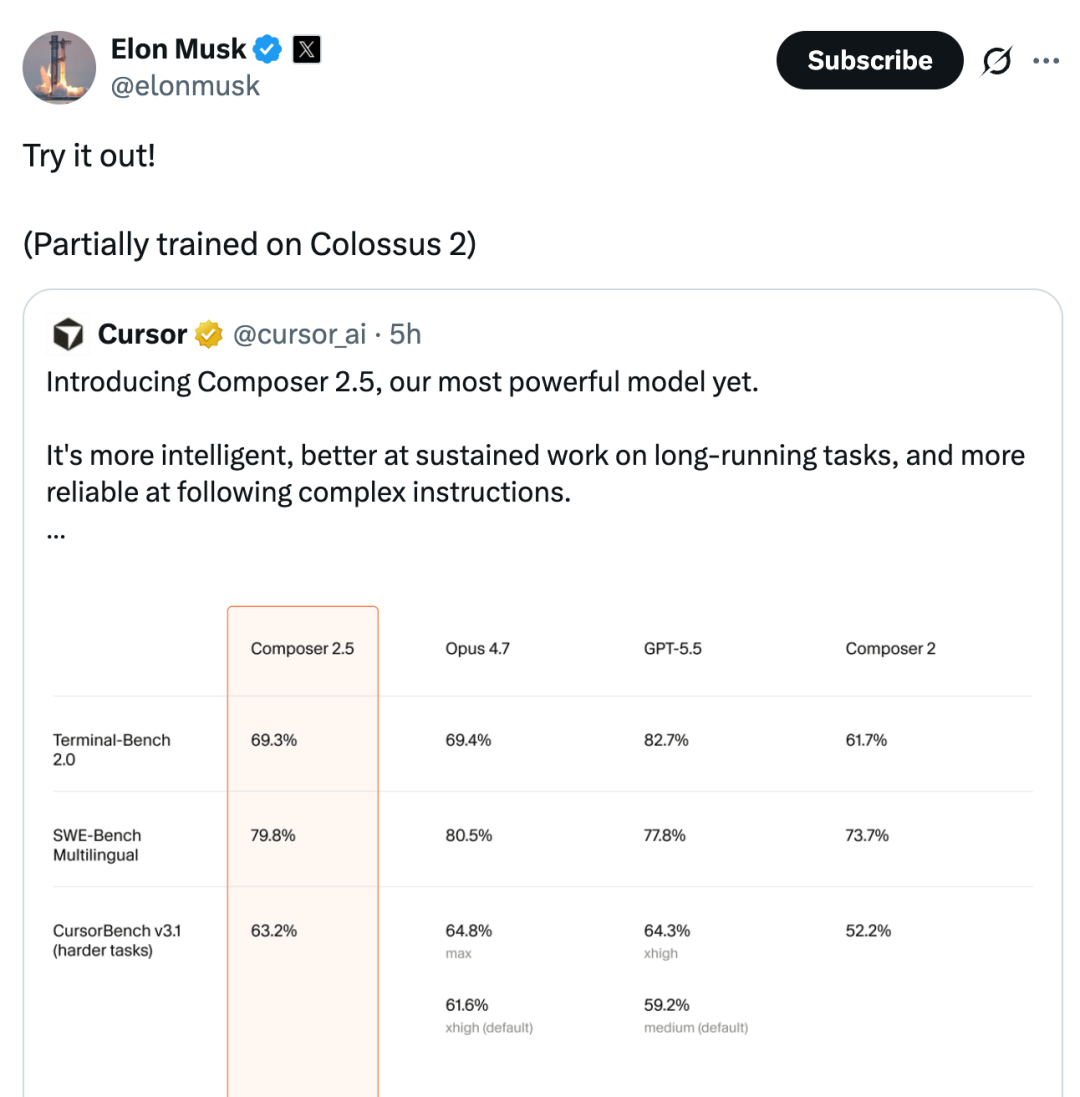Open the three-dot more options menu
The height and width of the screenshot is (1097, 1080).
(x=1046, y=61)
